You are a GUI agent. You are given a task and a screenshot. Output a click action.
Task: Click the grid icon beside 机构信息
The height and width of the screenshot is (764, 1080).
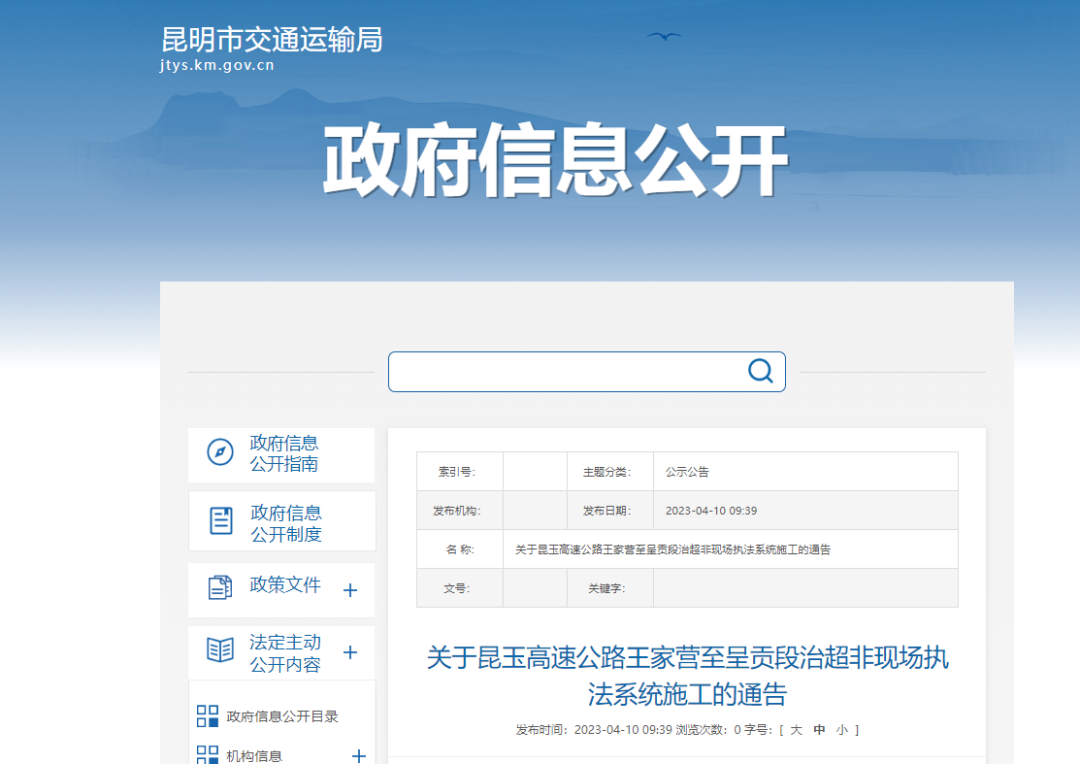pos(206,756)
